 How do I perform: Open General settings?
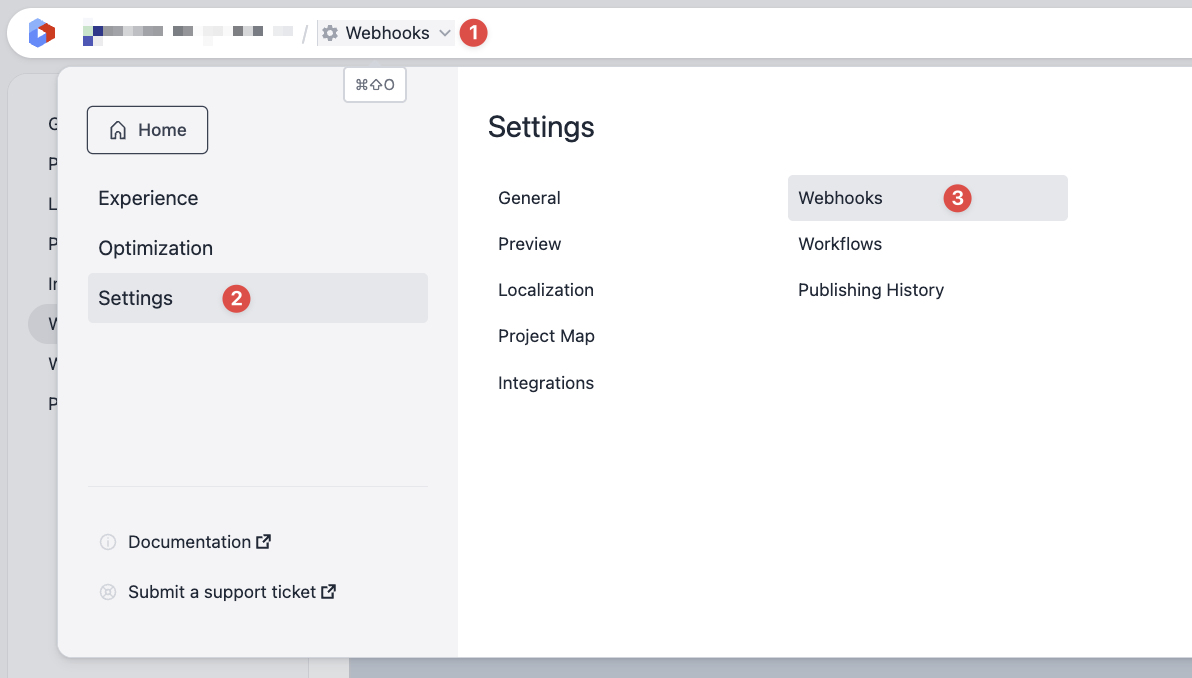pos(529,198)
